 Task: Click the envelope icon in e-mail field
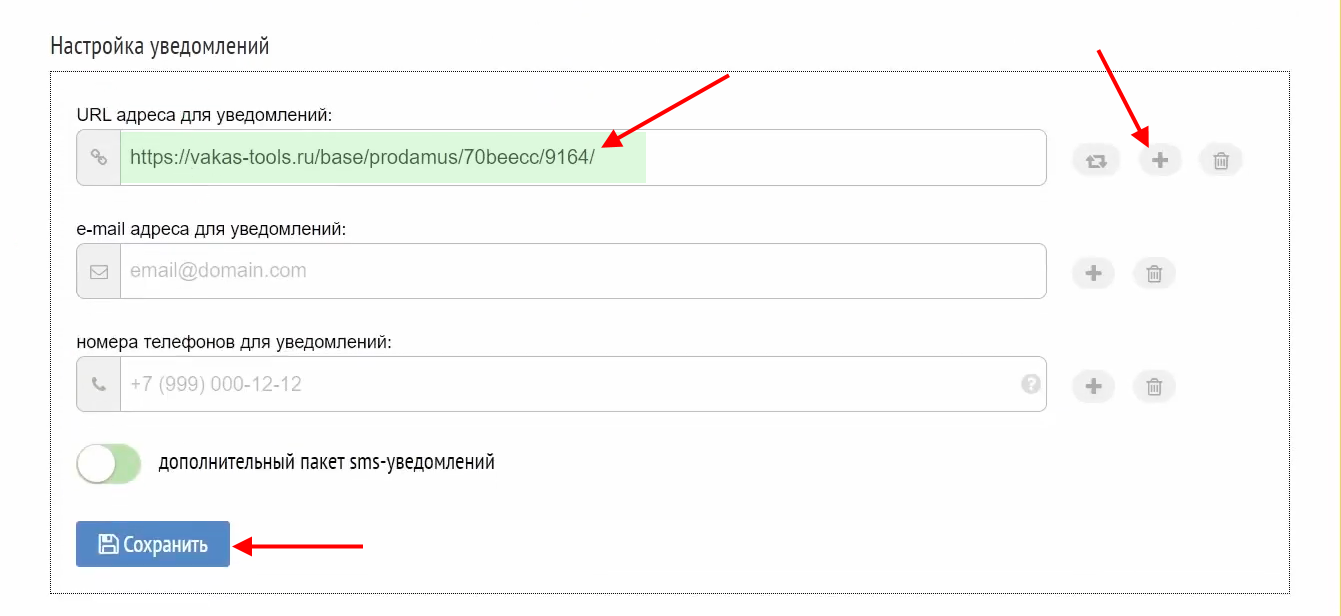tap(98, 271)
